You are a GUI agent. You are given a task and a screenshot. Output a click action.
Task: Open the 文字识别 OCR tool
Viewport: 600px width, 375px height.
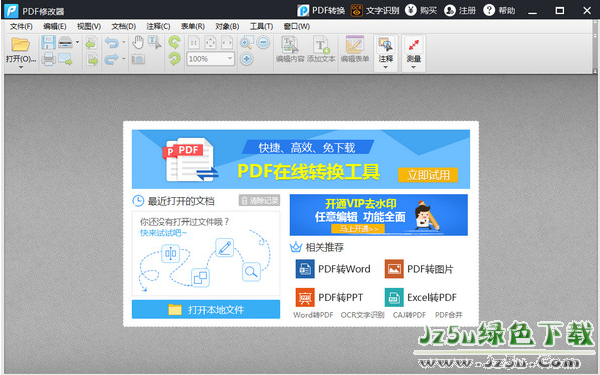coord(375,10)
